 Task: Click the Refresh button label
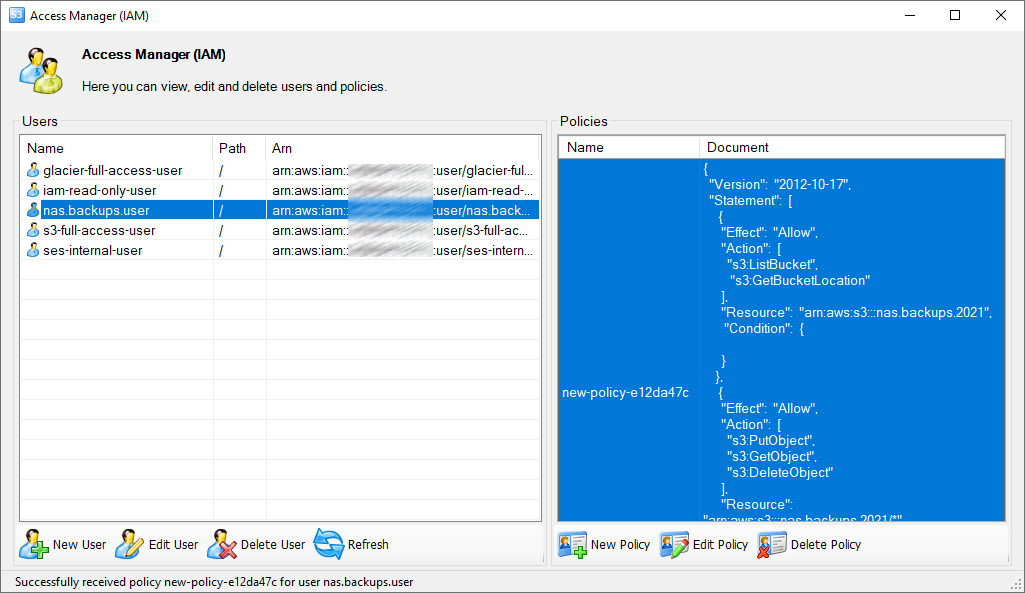368,544
